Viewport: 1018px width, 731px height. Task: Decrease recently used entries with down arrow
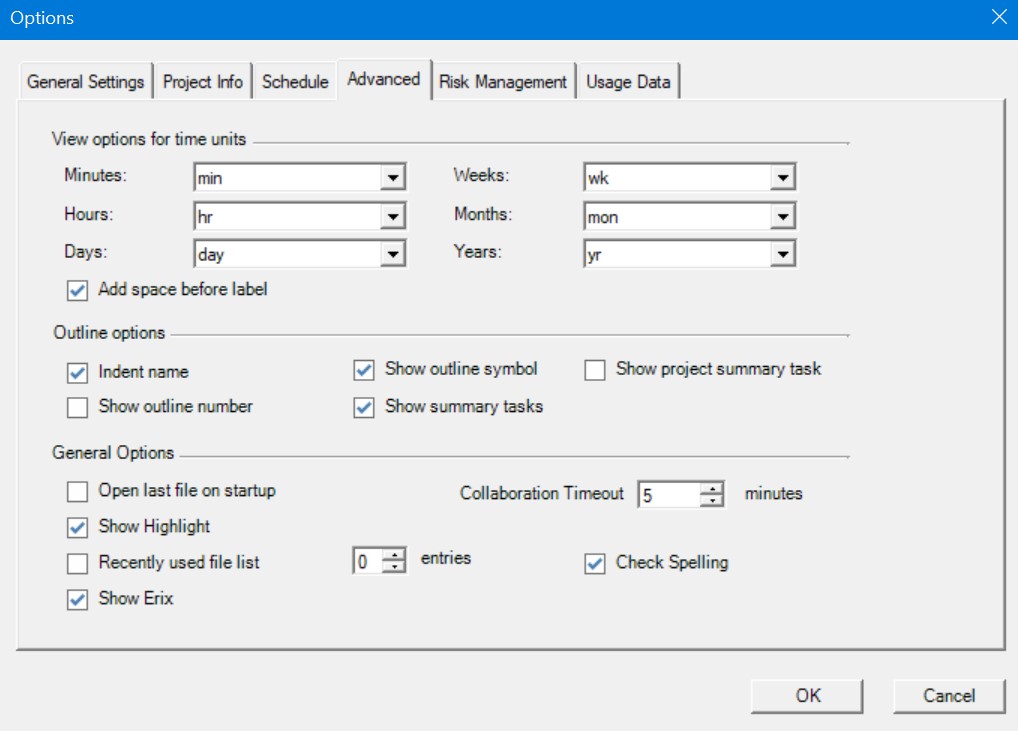[394, 565]
